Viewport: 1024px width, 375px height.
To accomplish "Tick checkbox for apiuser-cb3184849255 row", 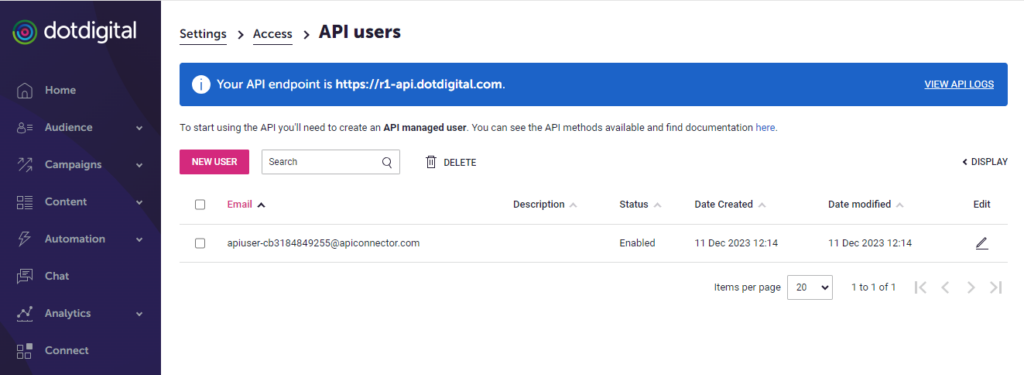I will click(200, 243).
